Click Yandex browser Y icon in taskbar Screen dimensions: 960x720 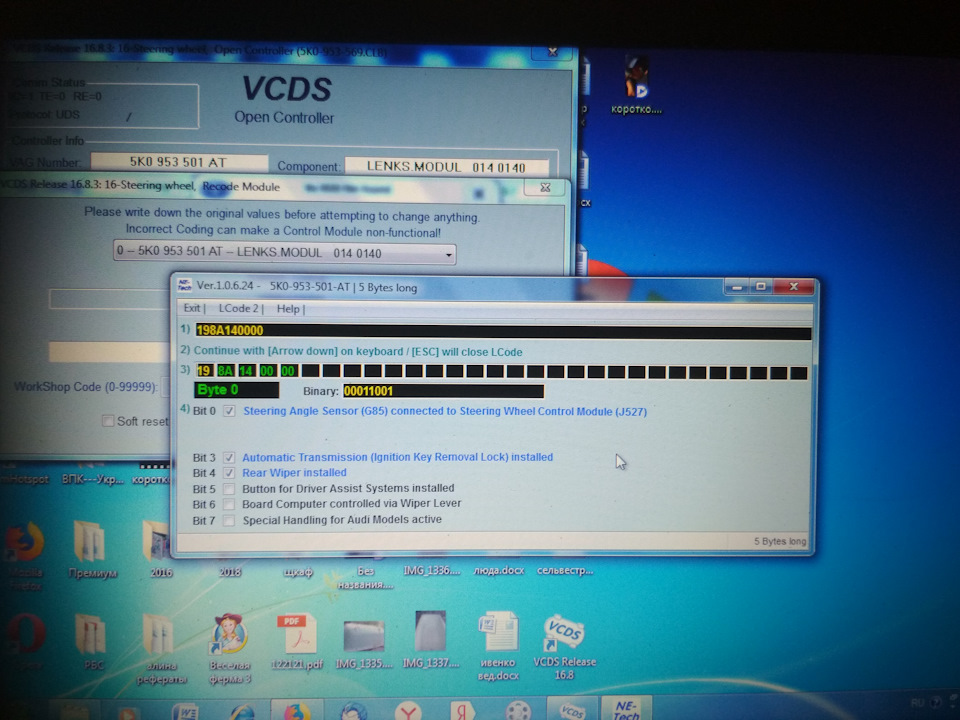click(408, 712)
